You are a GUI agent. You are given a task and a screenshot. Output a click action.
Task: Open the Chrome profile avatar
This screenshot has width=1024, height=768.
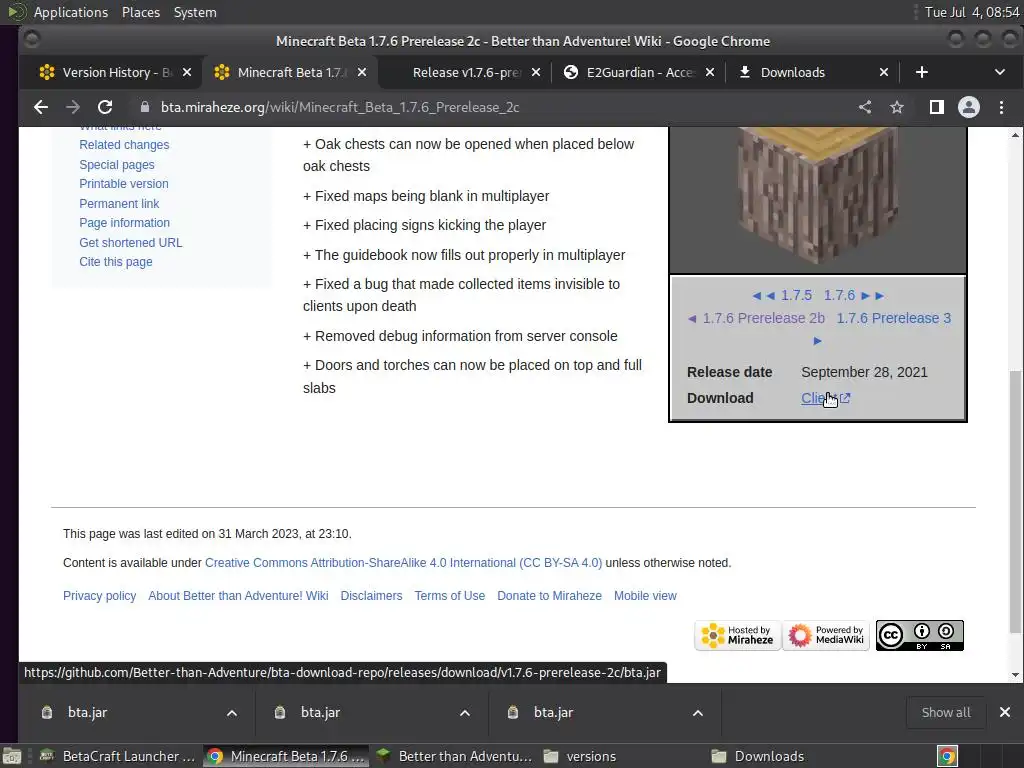968,107
